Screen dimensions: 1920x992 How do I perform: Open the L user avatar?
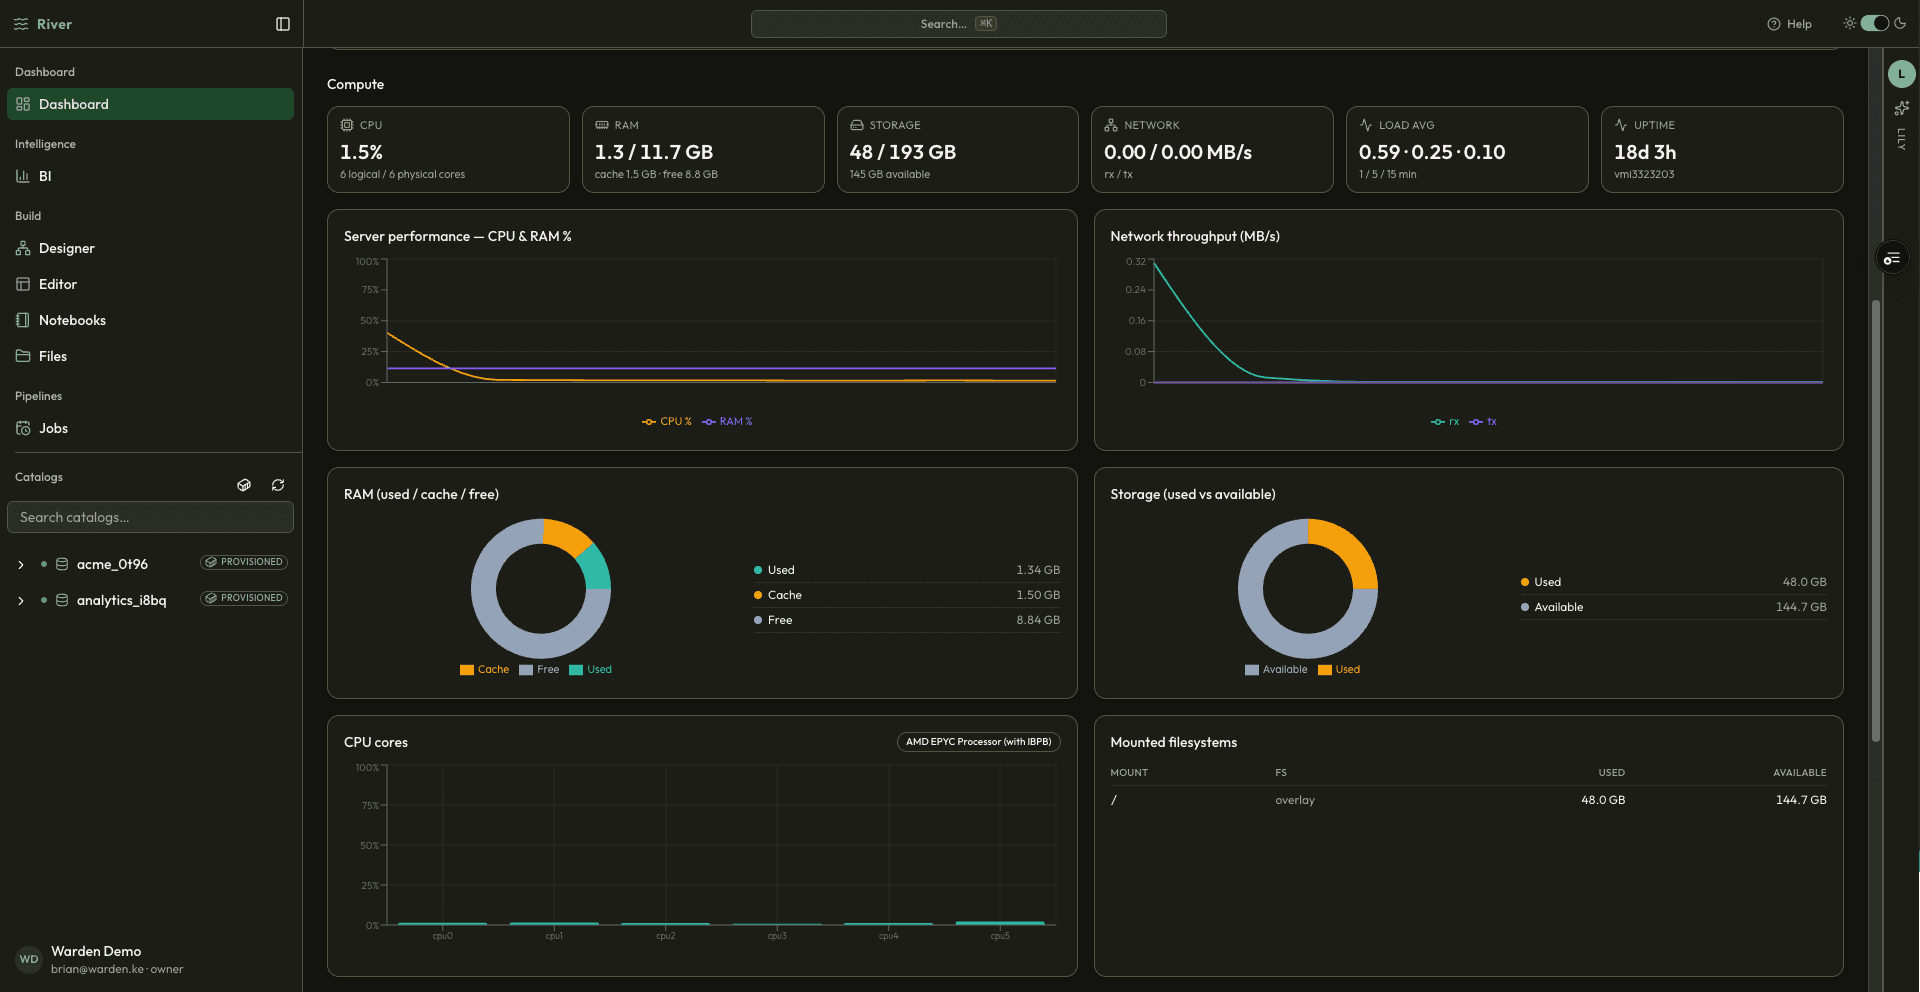tap(1902, 73)
